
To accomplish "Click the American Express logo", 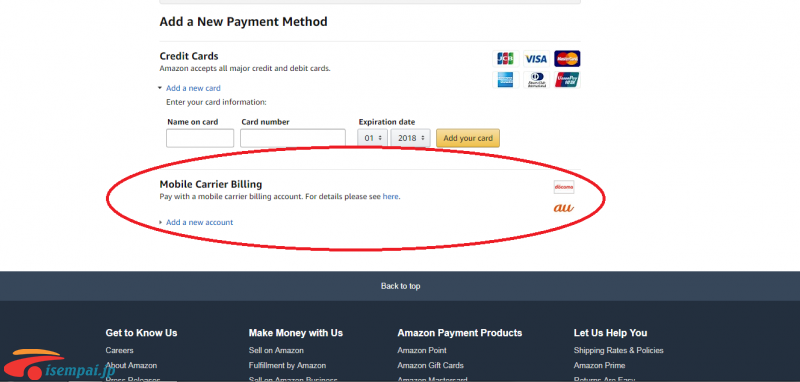I will point(506,80).
